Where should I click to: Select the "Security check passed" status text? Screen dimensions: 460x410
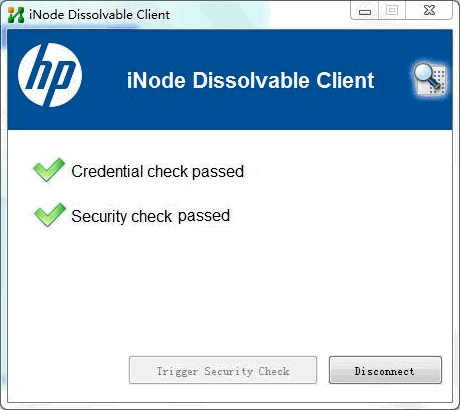[x=150, y=216]
